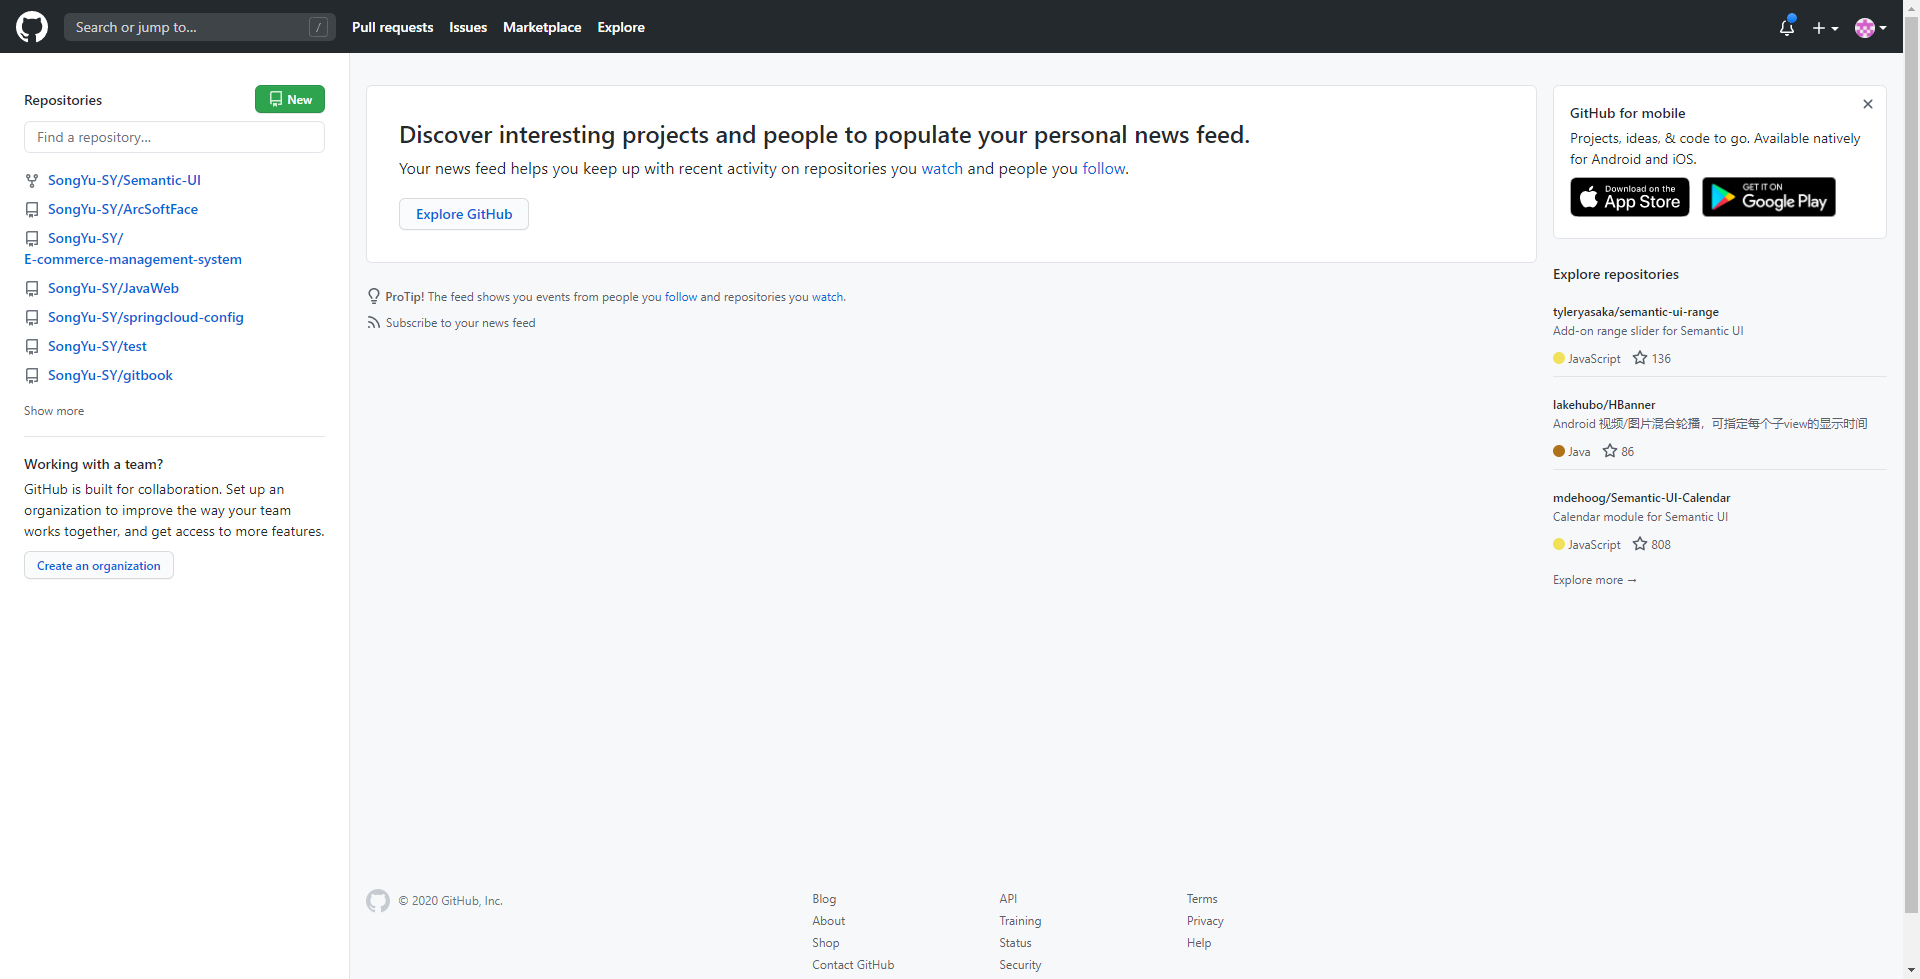The width and height of the screenshot is (1920, 979).
Task: Open mdehoog/Semantic-UI-Calendar repository
Action: 1641,498
